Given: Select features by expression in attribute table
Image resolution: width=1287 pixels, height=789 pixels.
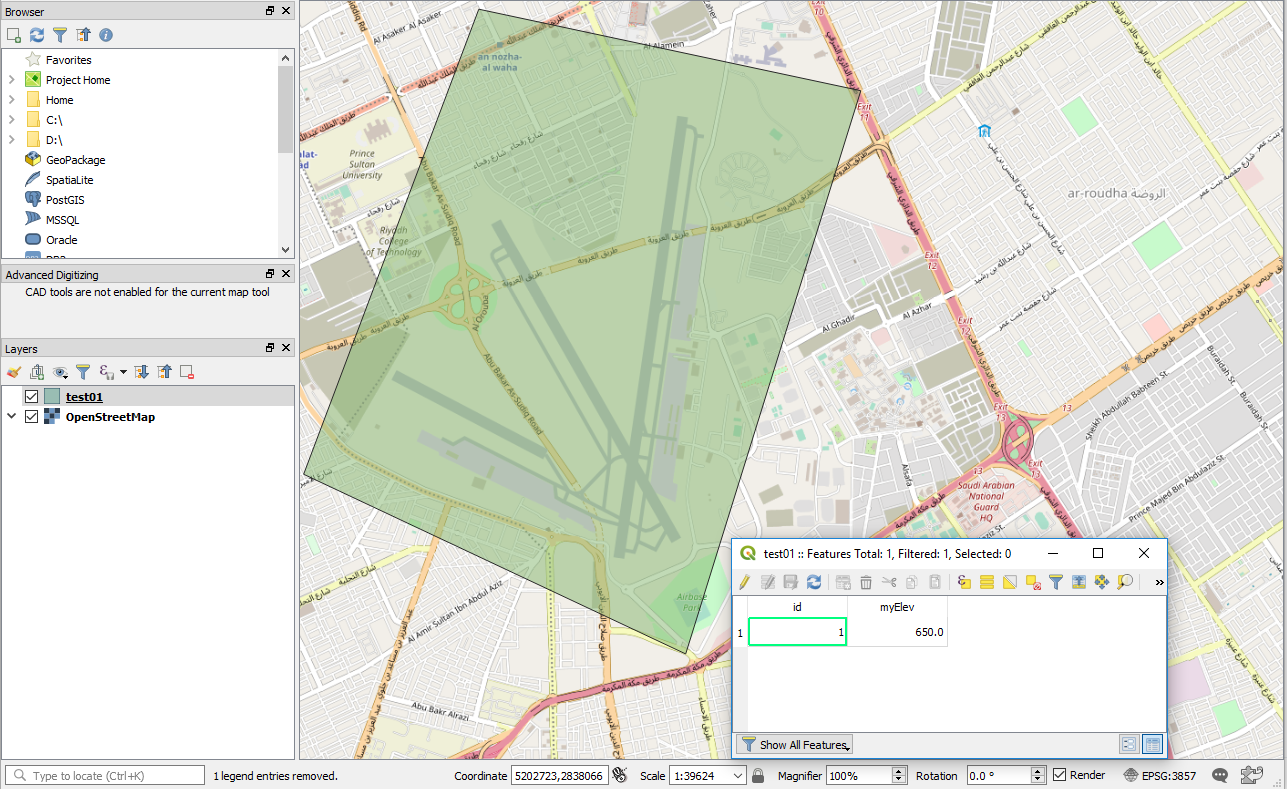Looking at the screenshot, I should (962, 581).
